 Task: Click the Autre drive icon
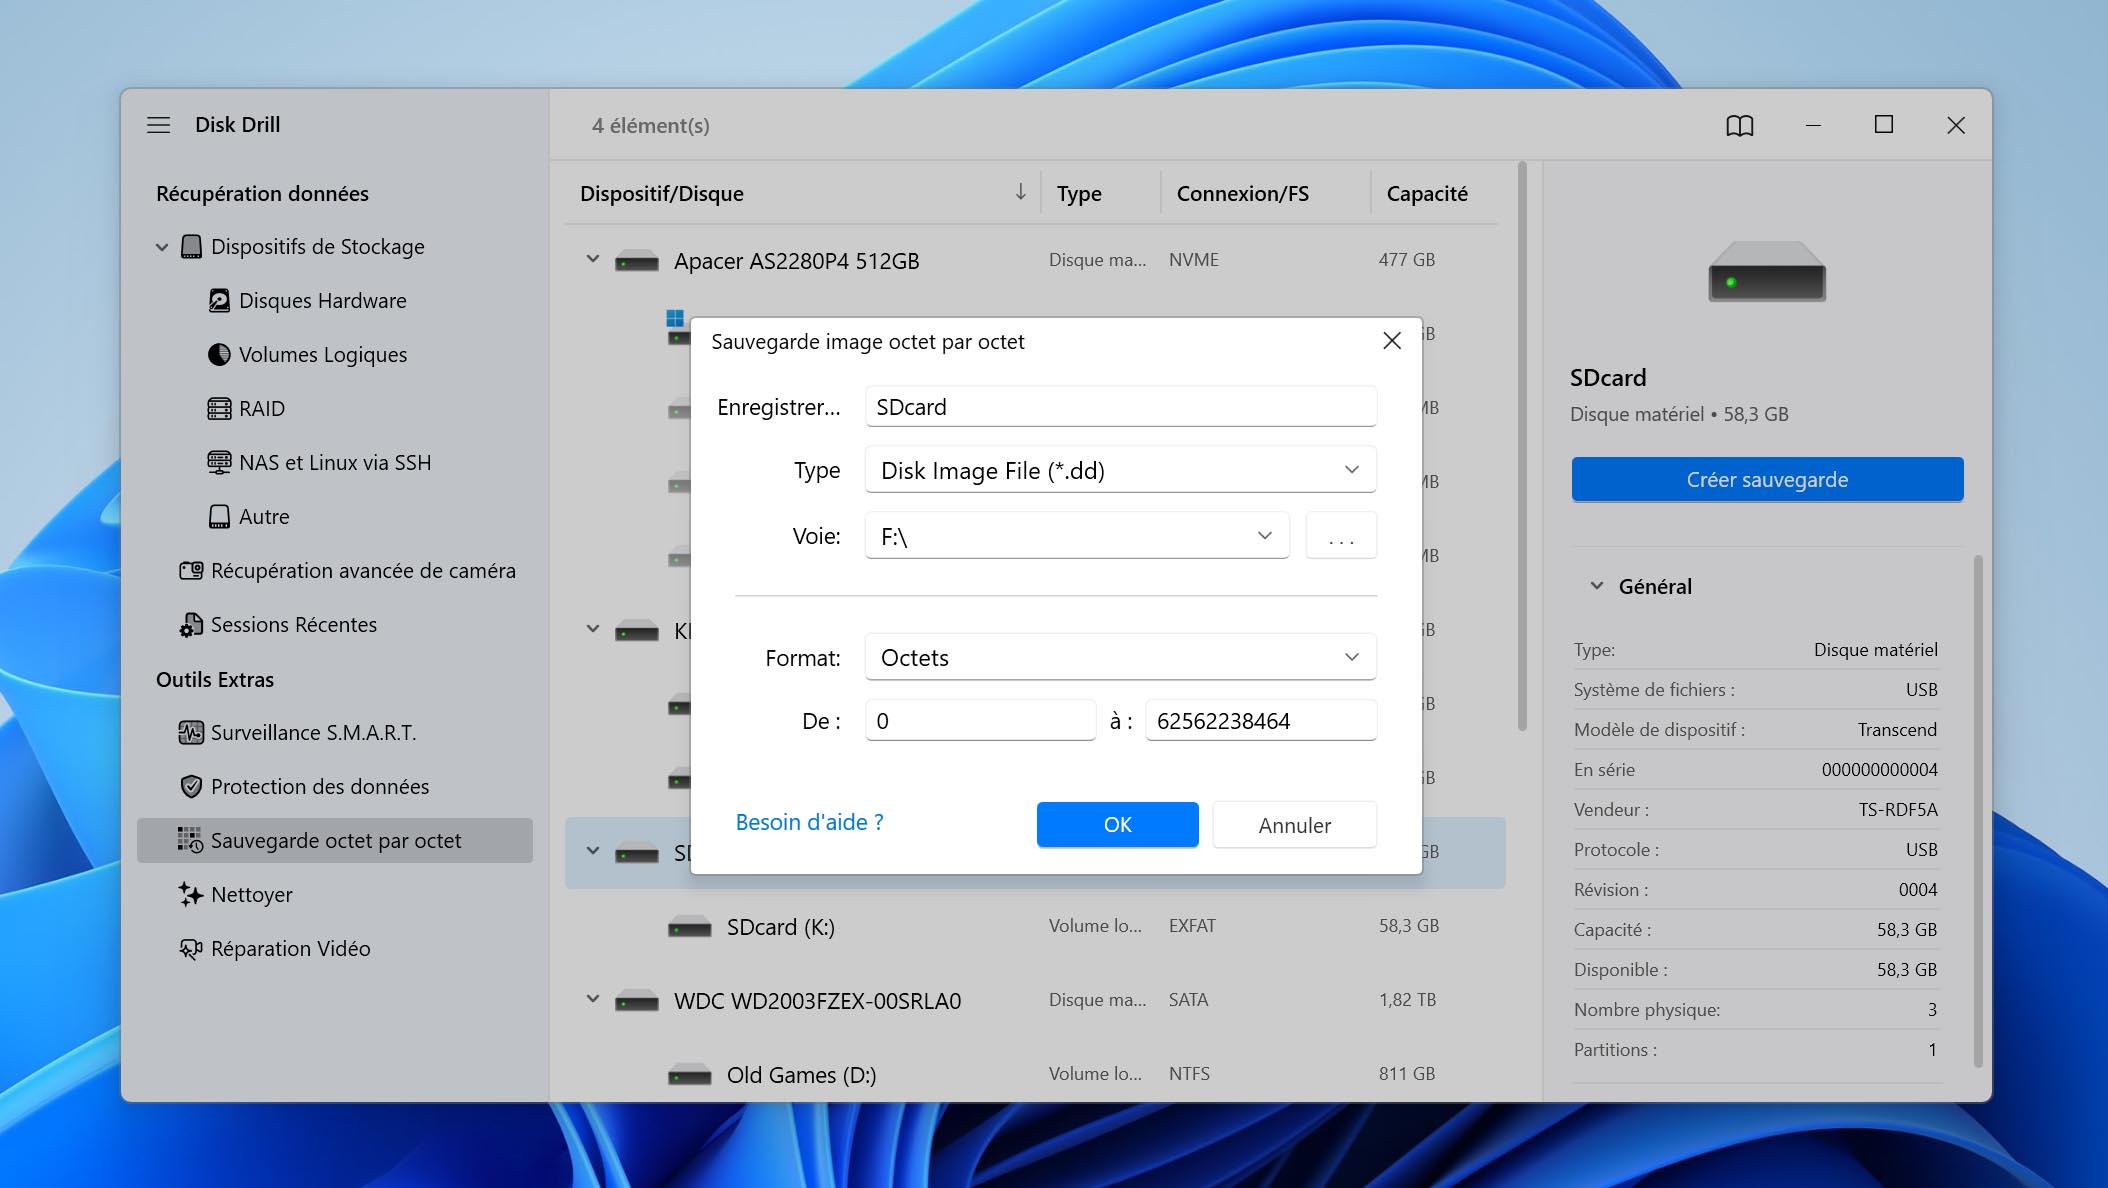219,517
